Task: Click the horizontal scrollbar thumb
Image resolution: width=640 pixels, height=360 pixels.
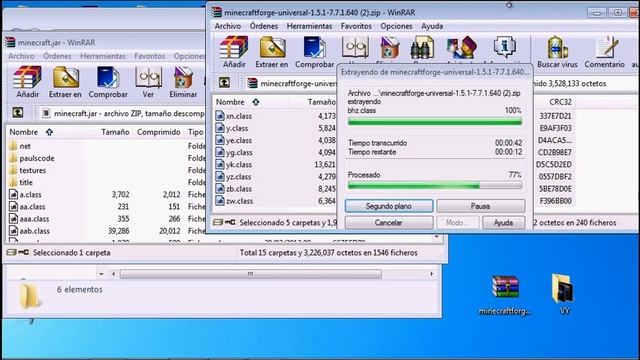Action: 251,274
